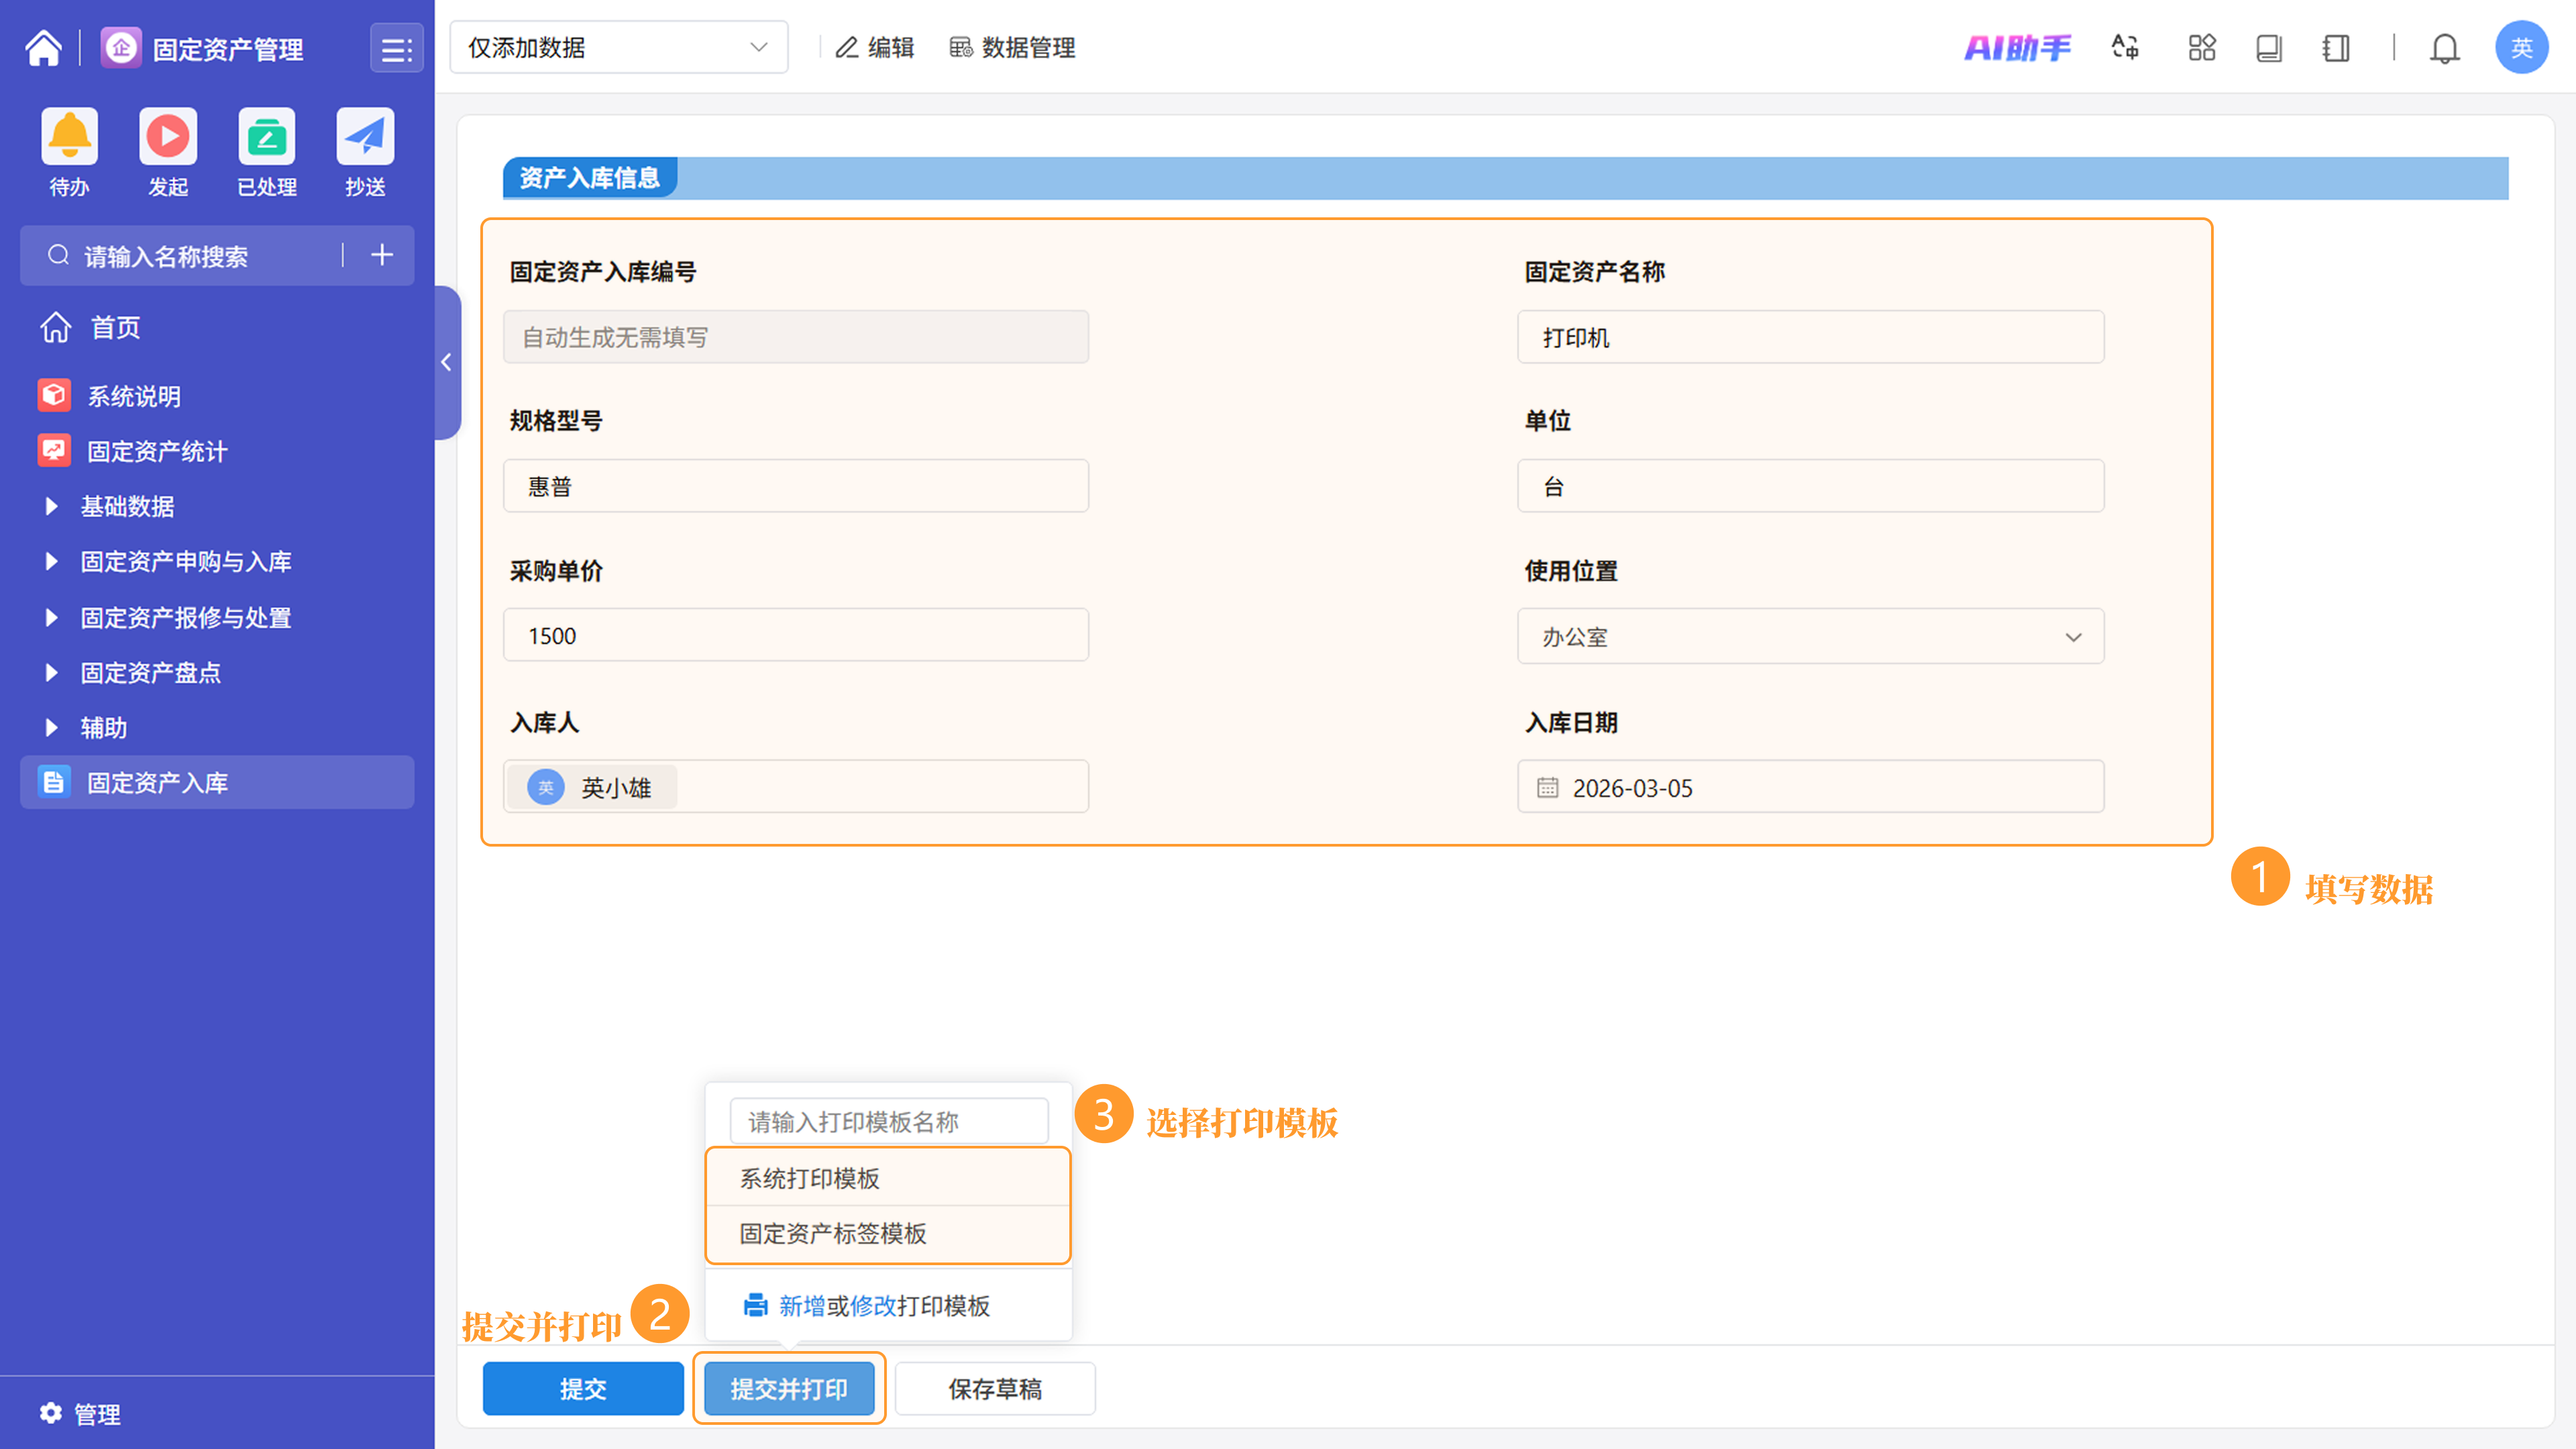Open the 使用位置 办公室 dropdown
Image resolution: width=2576 pixels, height=1449 pixels.
1810,637
